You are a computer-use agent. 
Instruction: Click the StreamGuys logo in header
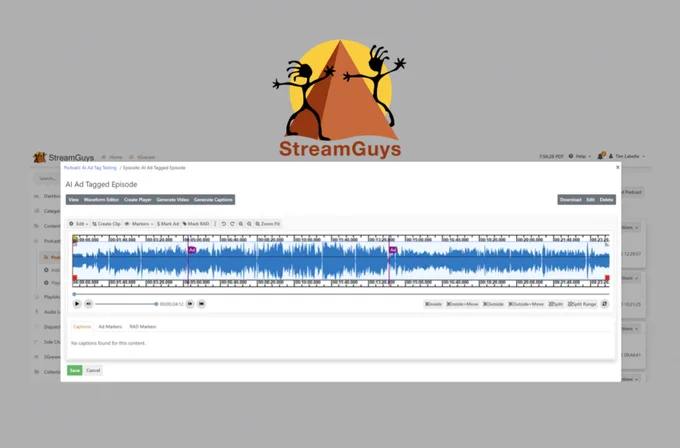point(64,157)
